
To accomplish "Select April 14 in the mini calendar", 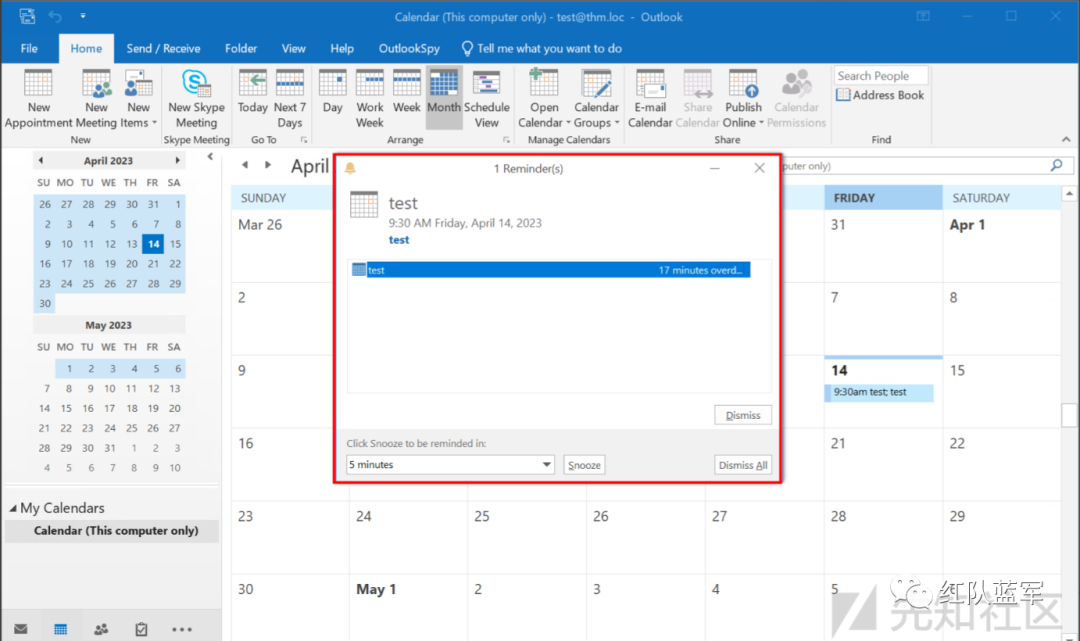I will (x=153, y=244).
